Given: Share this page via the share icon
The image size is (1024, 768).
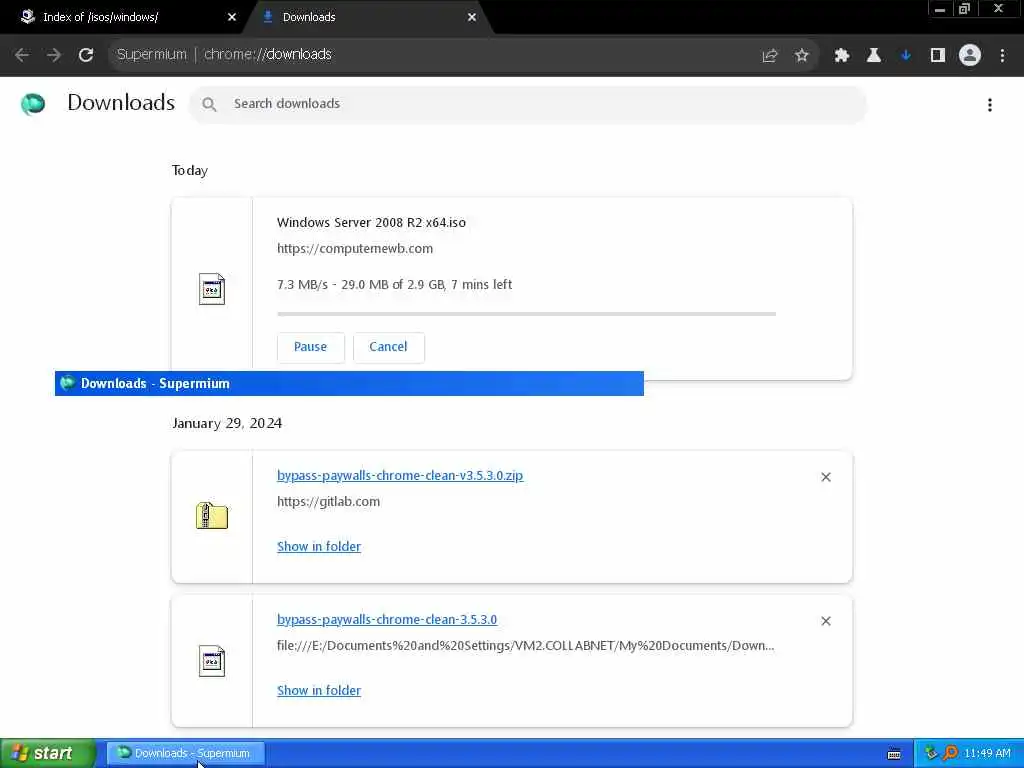Looking at the screenshot, I should pyautogui.click(x=770, y=56).
